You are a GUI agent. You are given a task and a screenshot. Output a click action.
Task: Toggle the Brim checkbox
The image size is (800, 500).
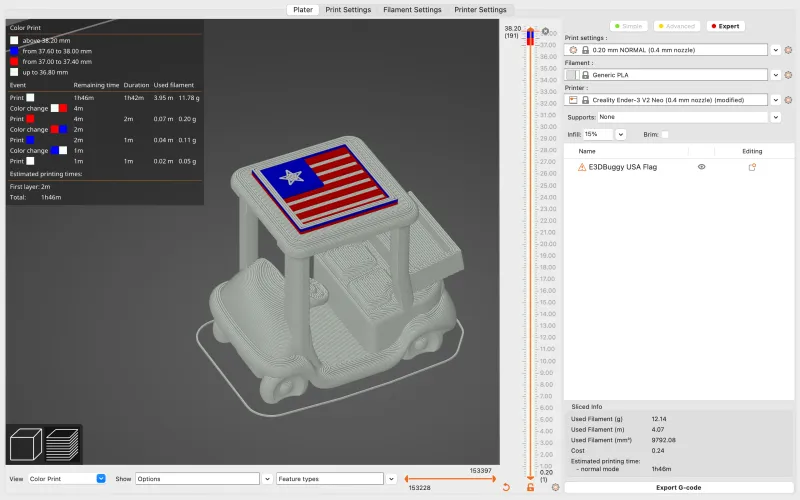tap(665, 135)
